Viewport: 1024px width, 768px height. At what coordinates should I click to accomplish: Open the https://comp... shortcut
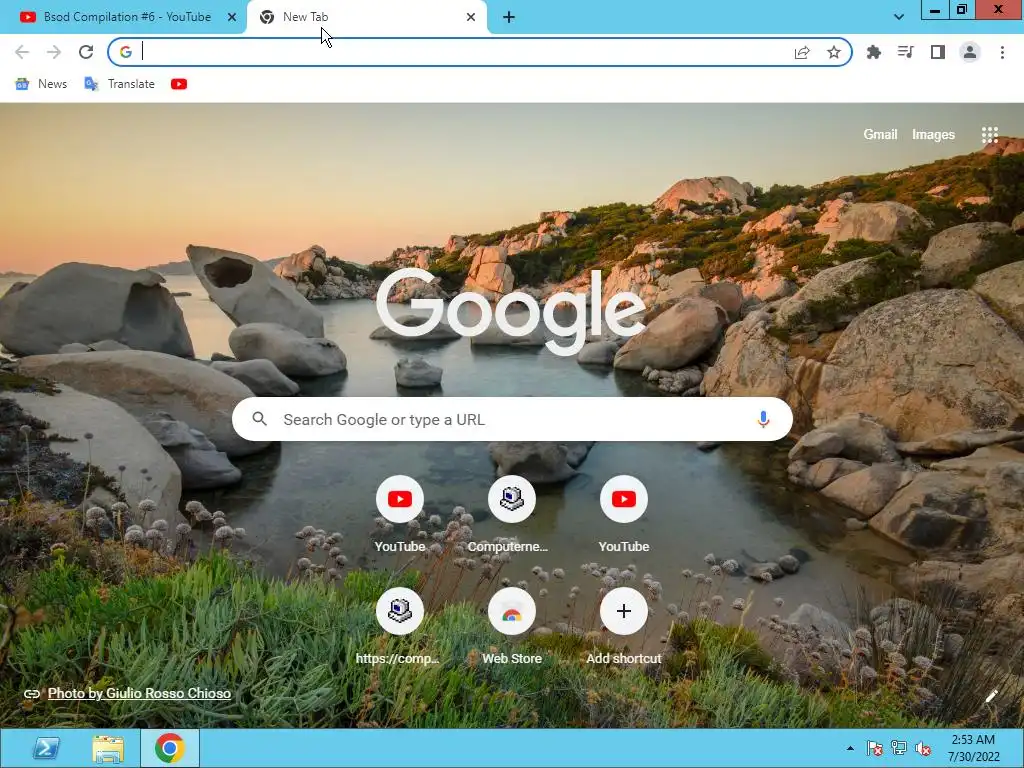click(400, 627)
